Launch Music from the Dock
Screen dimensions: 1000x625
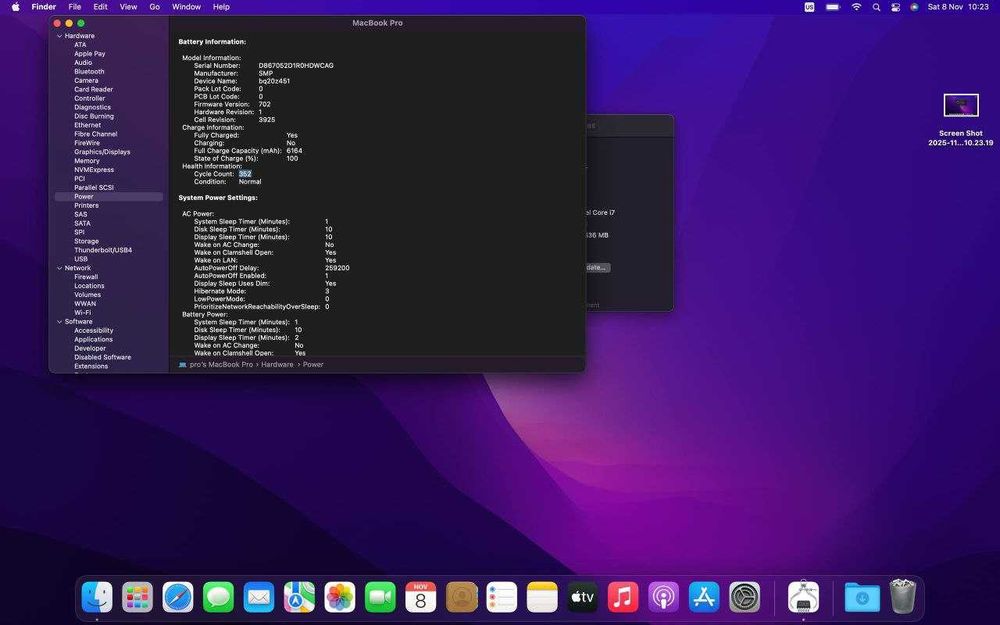(x=623, y=598)
